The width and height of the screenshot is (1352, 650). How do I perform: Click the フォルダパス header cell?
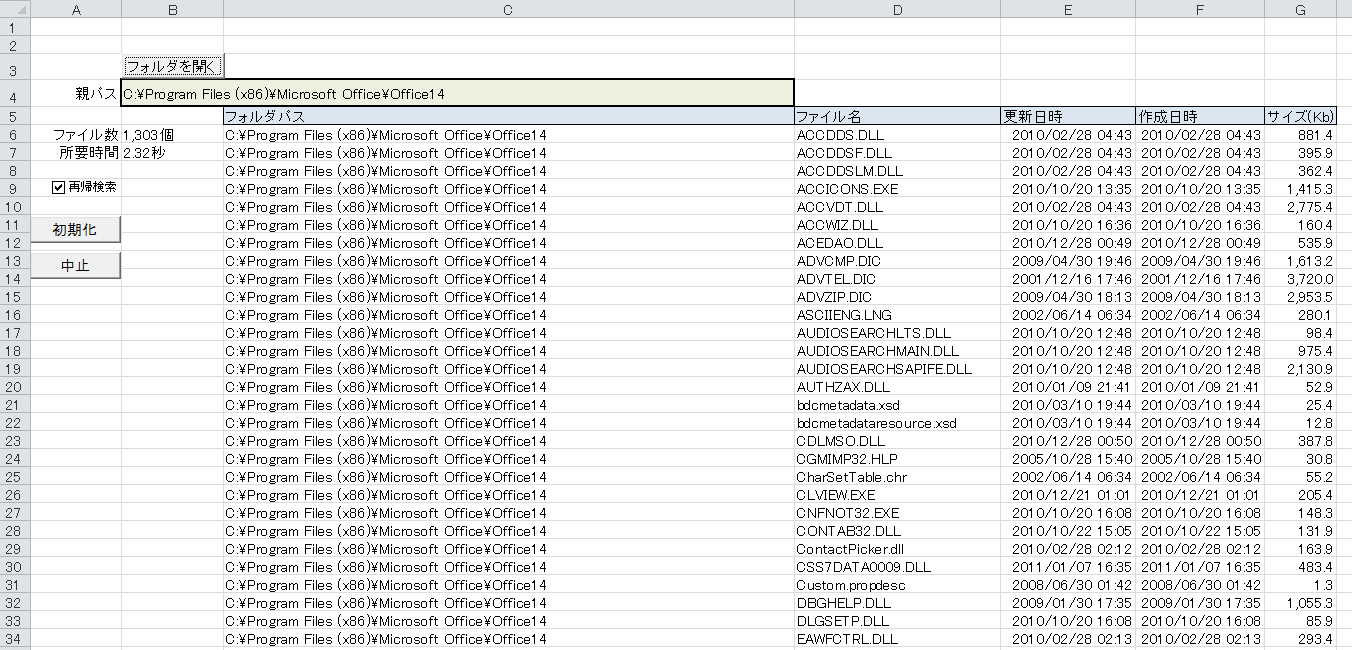click(x=509, y=116)
